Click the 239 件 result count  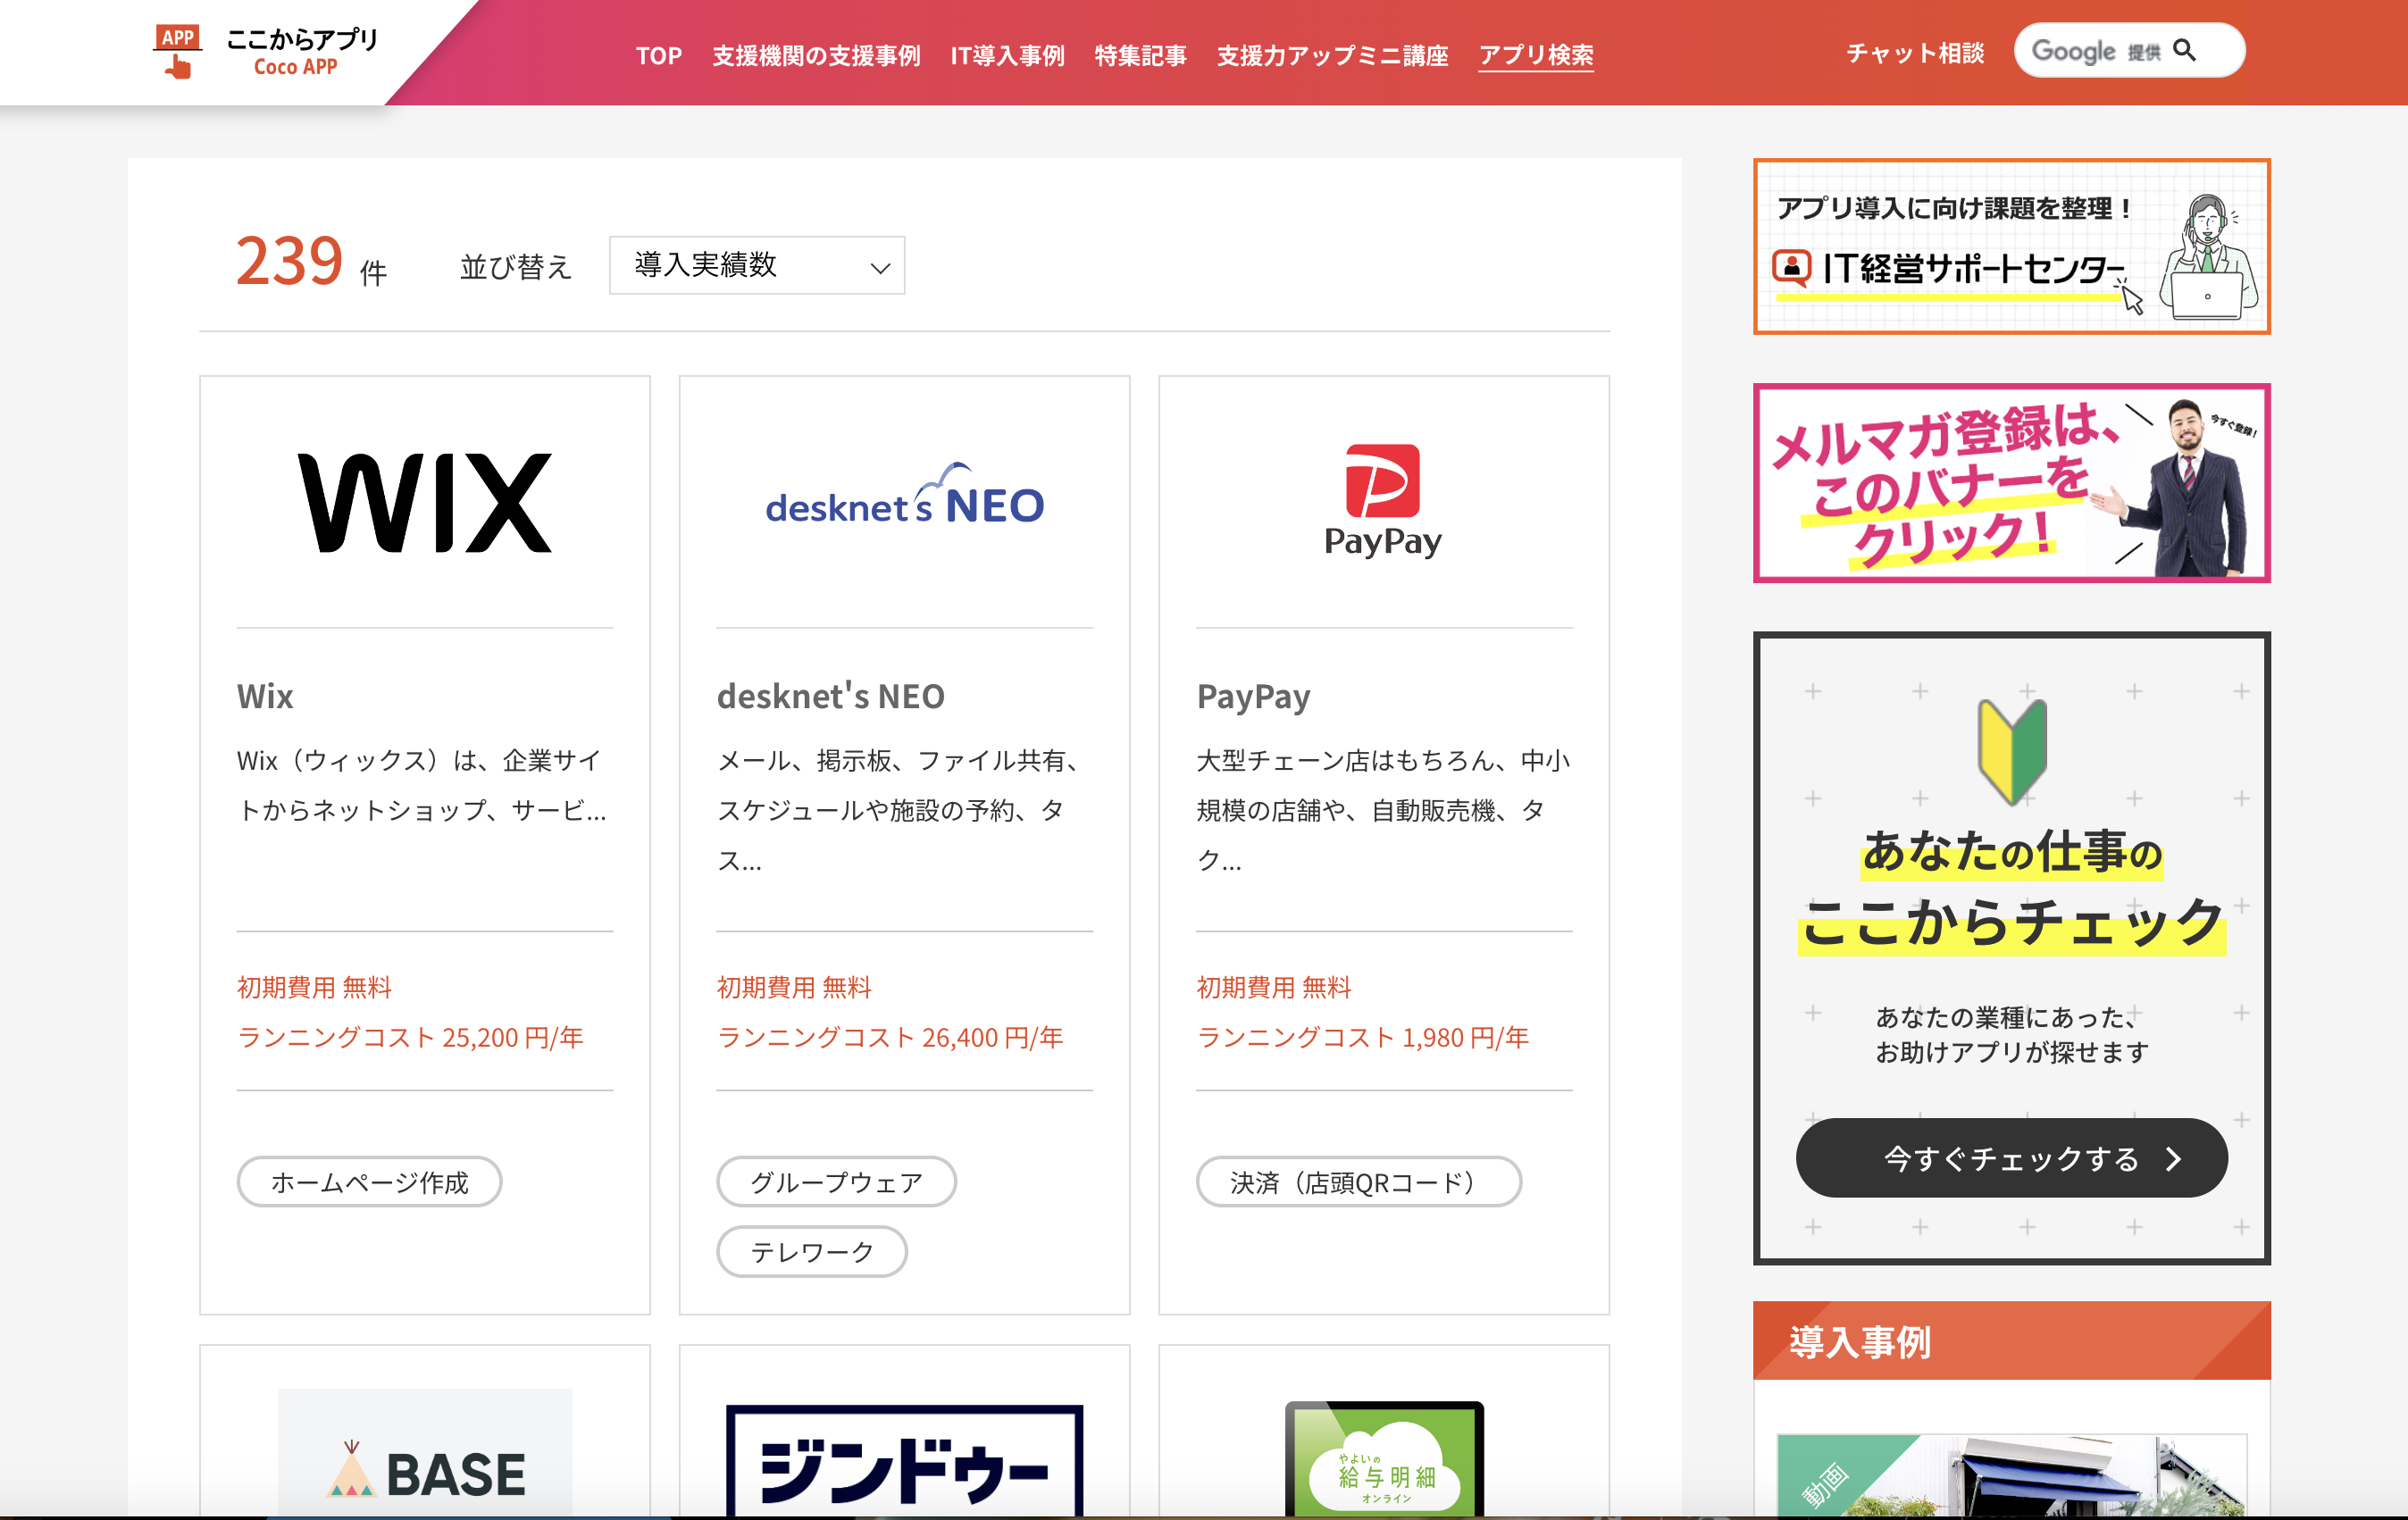click(x=311, y=262)
